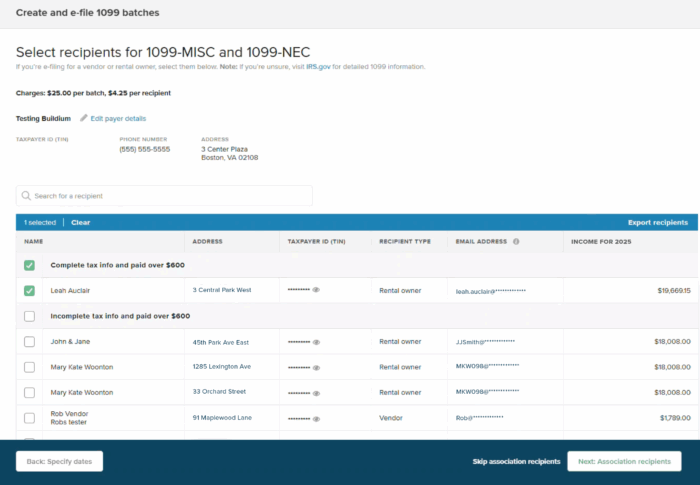Click the info icon next to Email Address header
This screenshot has height=485, width=700.
tap(516, 241)
